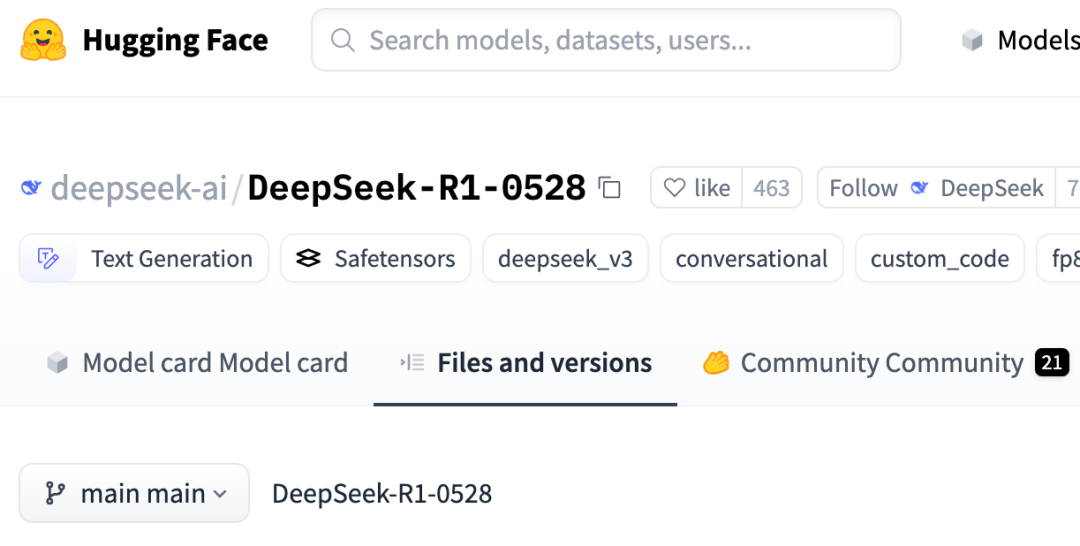The width and height of the screenshot is (1080, 546).
Task: Open the Community tab
Action: (885, 363)
